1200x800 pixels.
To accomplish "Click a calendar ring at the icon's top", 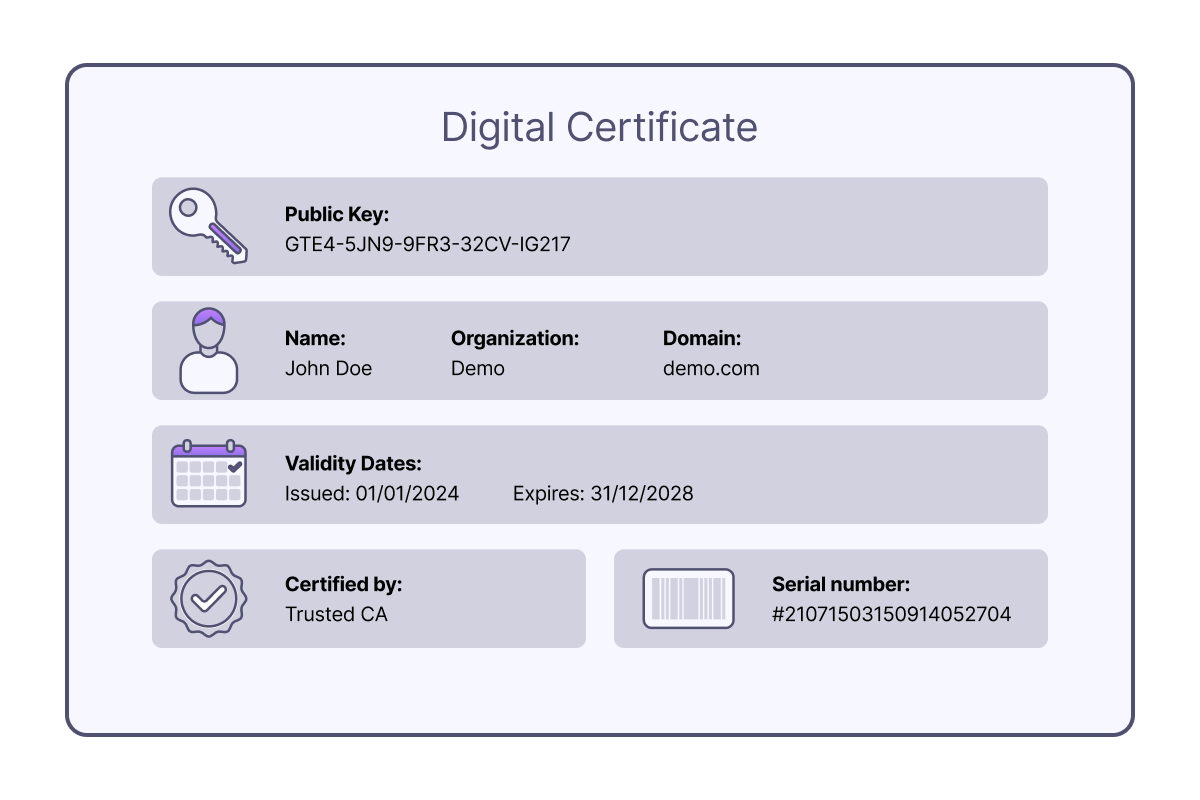I will tap(187, 443).
